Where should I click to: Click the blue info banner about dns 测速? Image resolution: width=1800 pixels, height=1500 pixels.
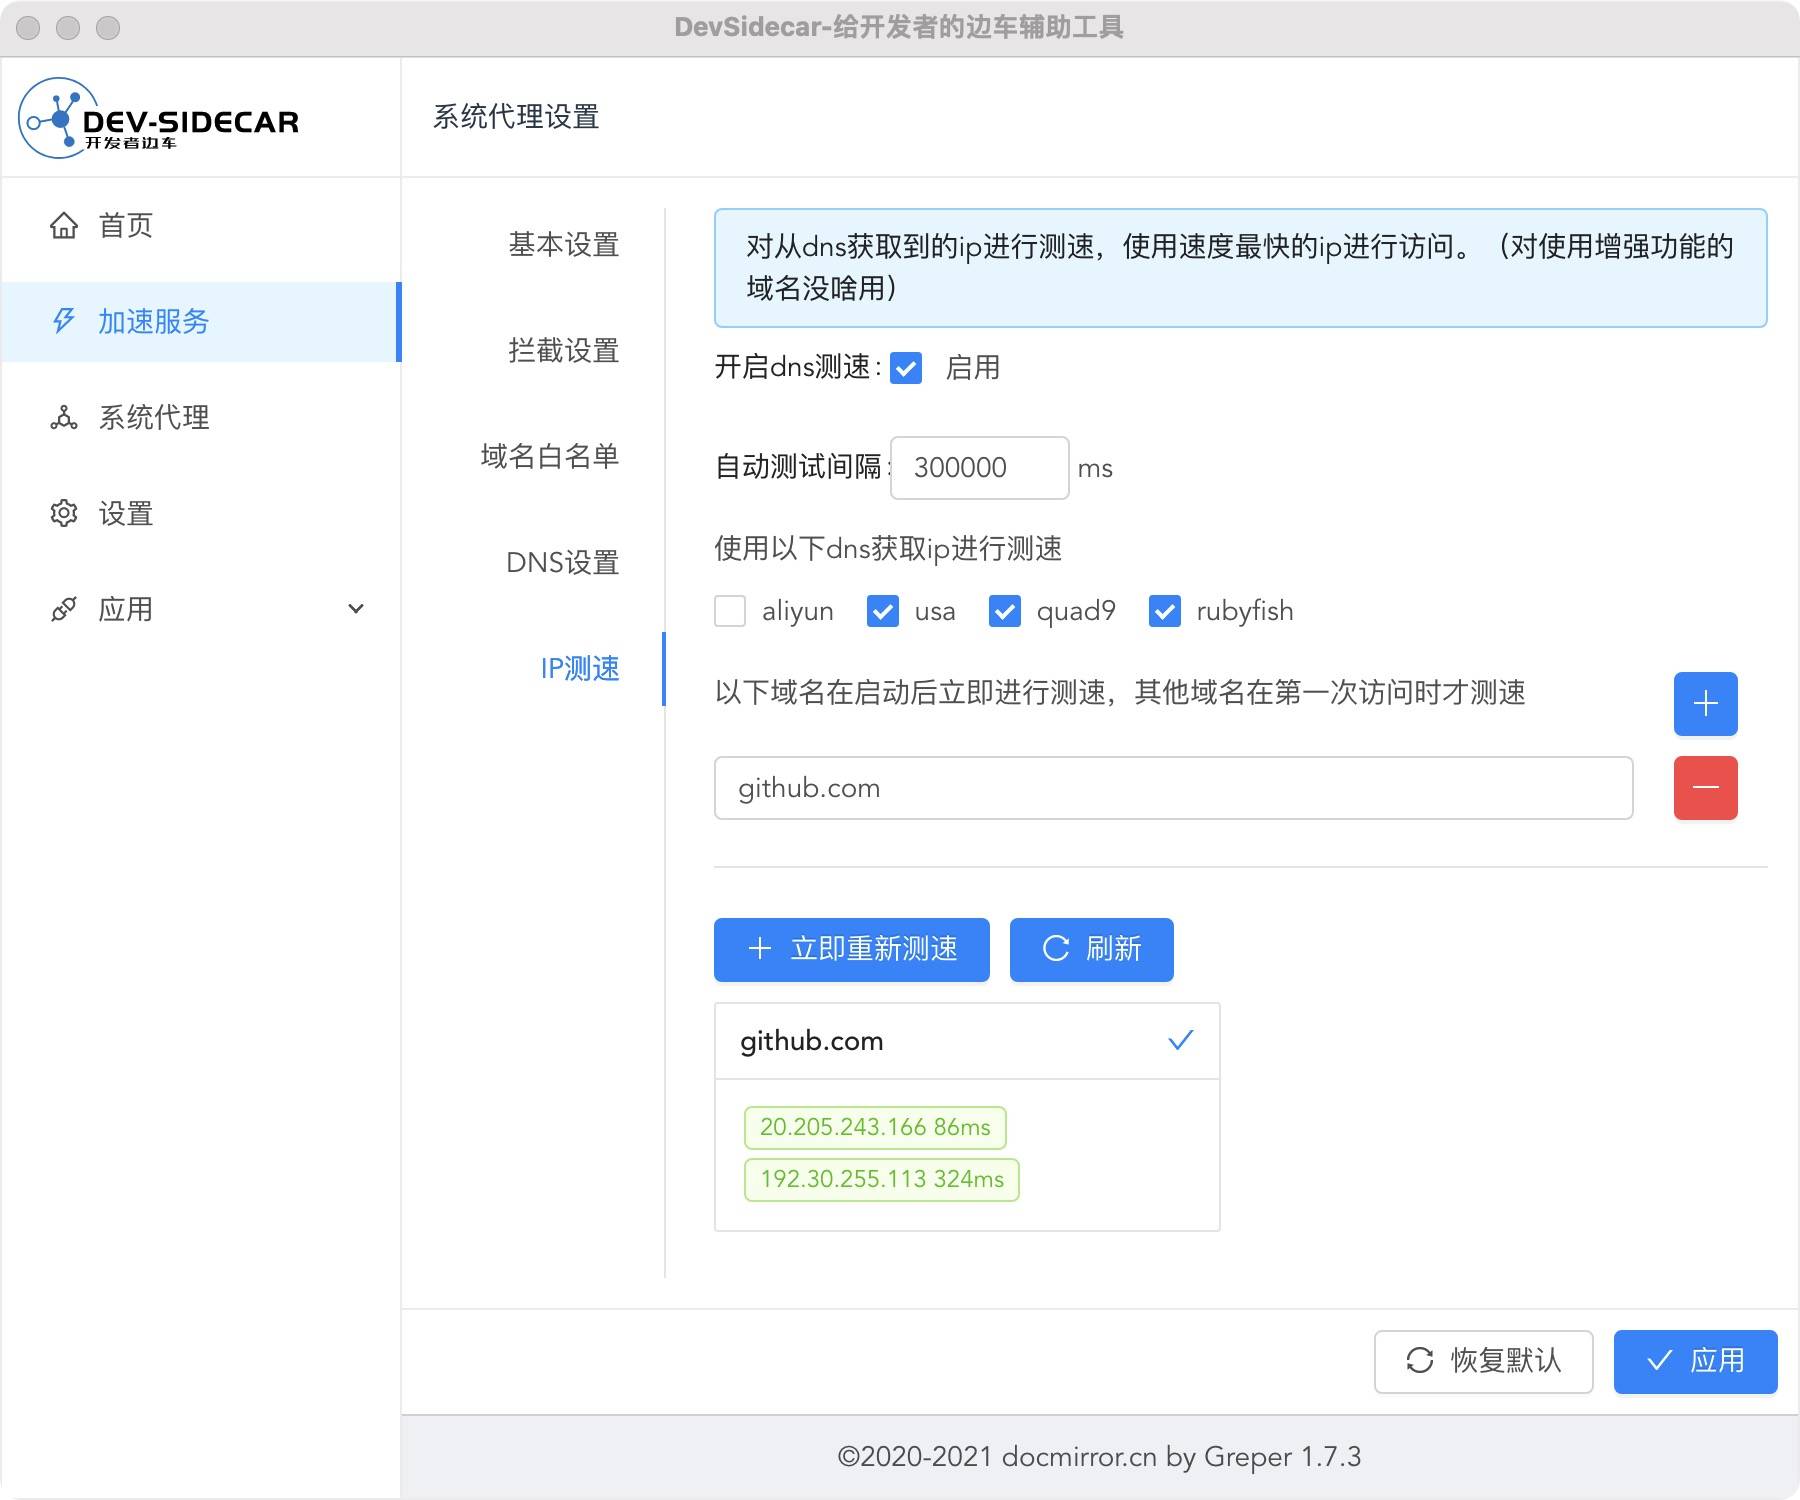coord(1240,268)
